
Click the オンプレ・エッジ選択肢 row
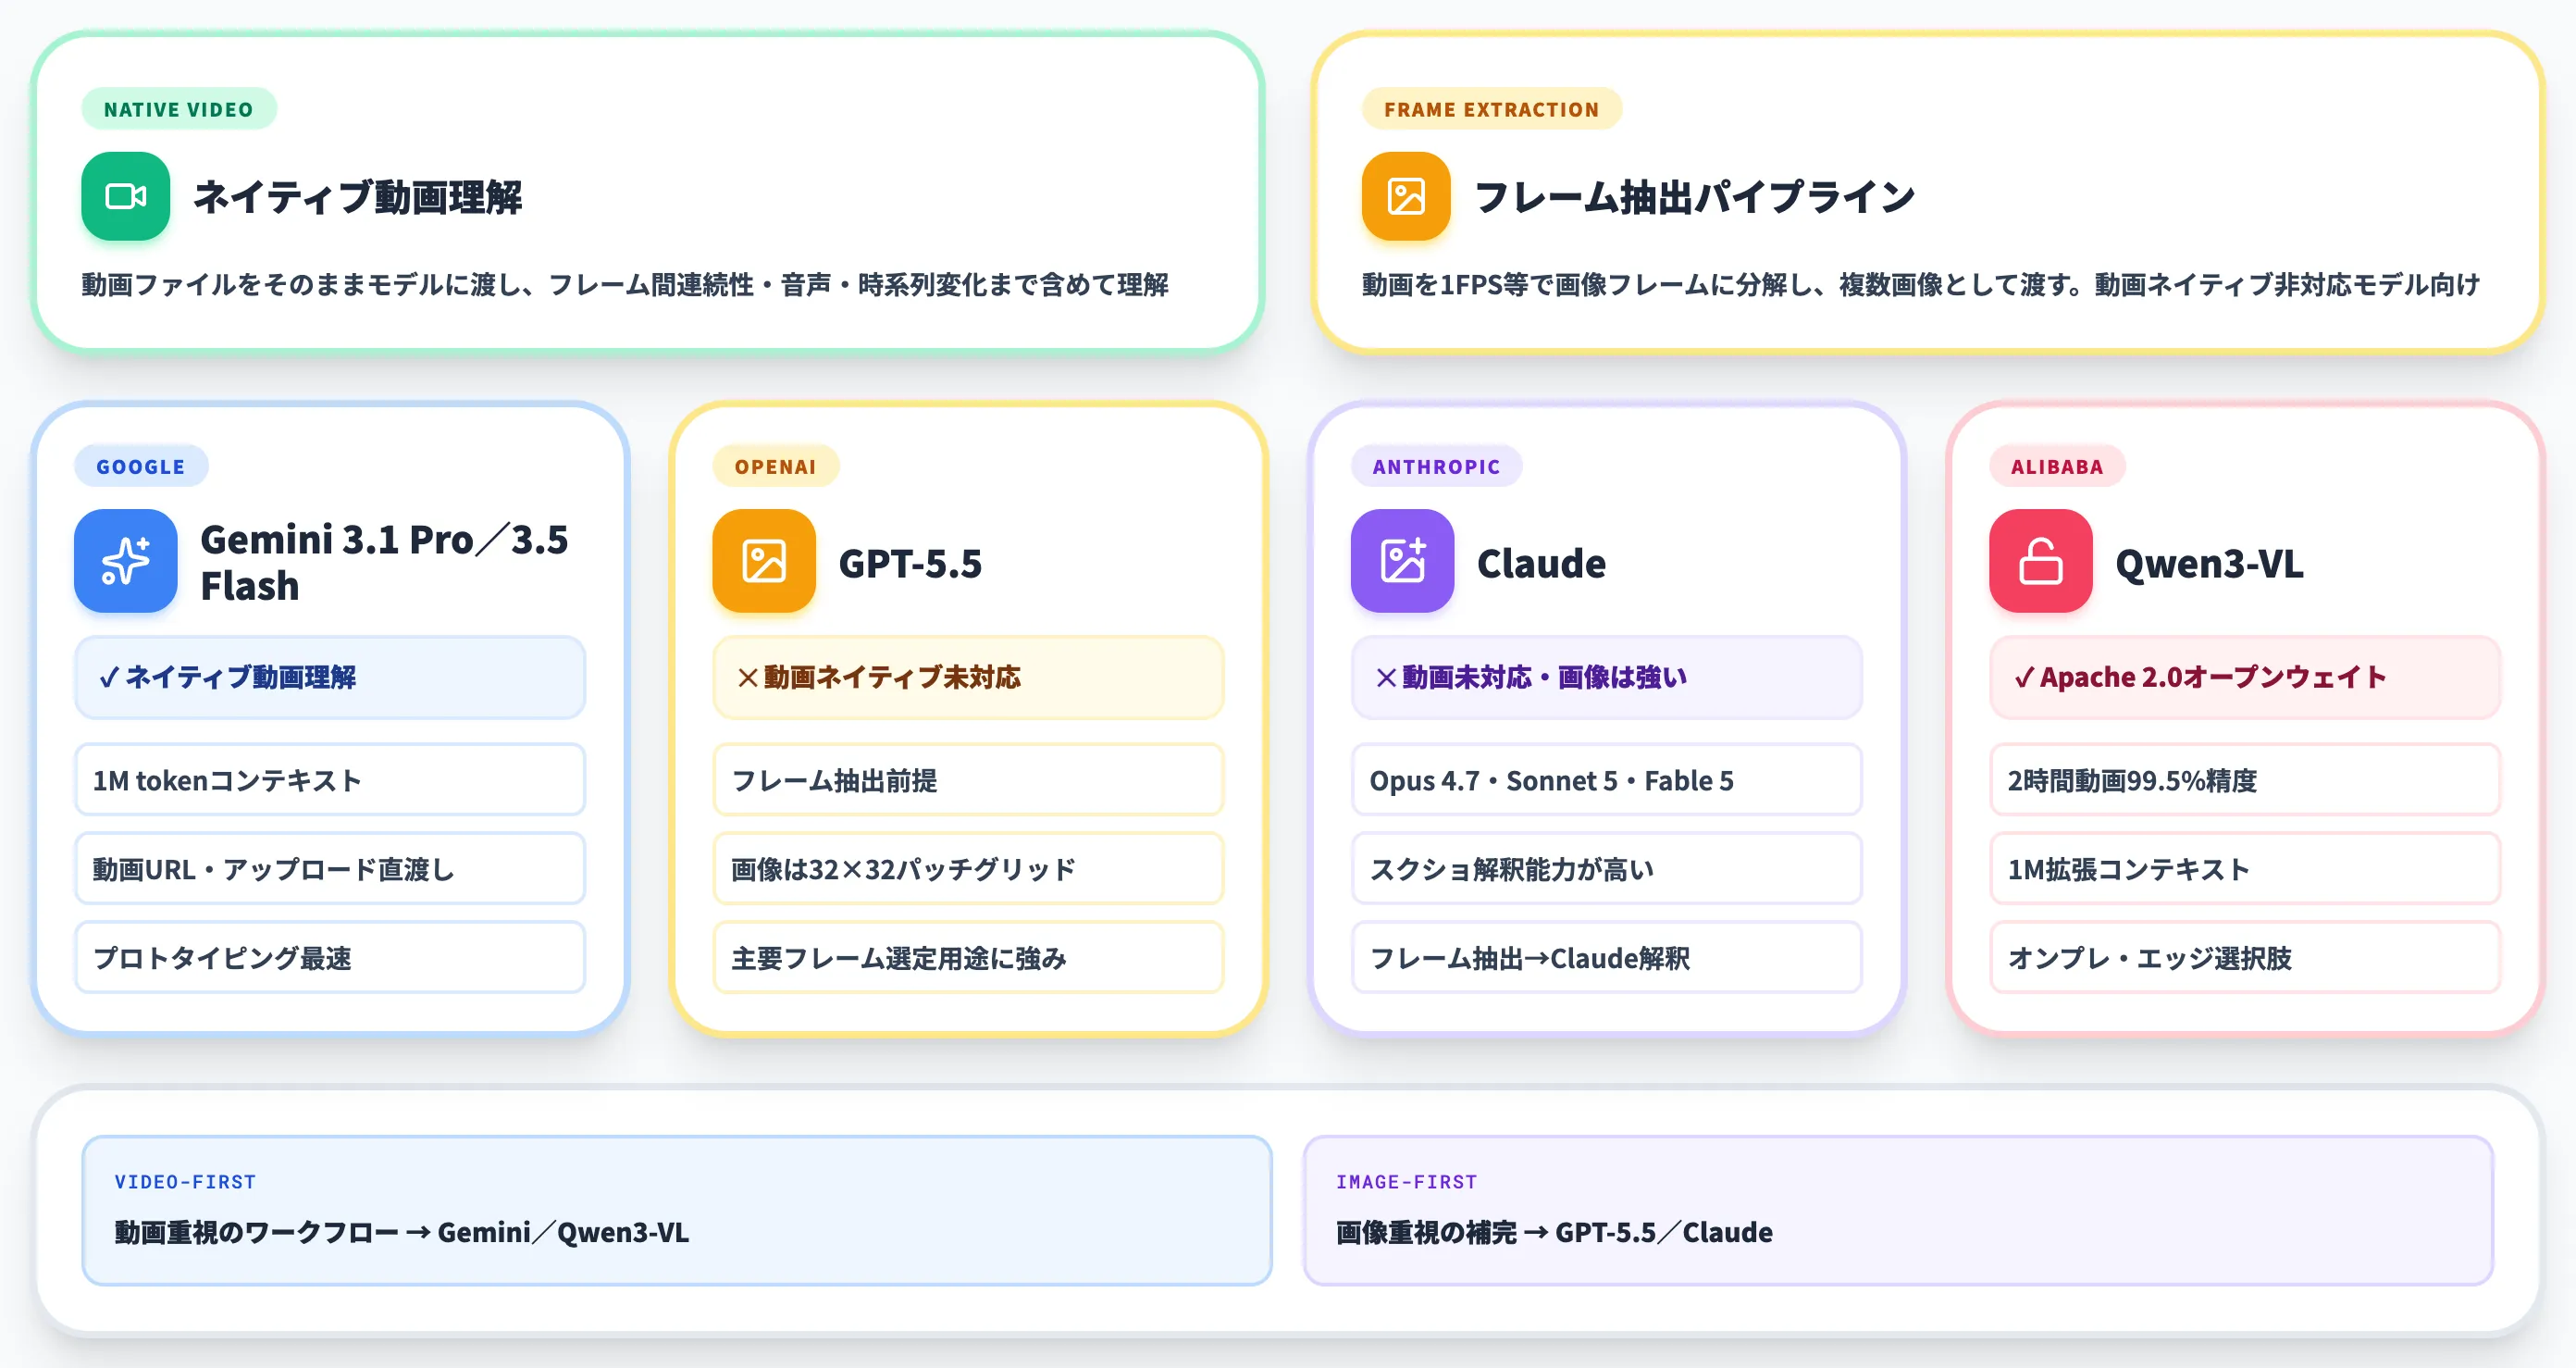2245,958
